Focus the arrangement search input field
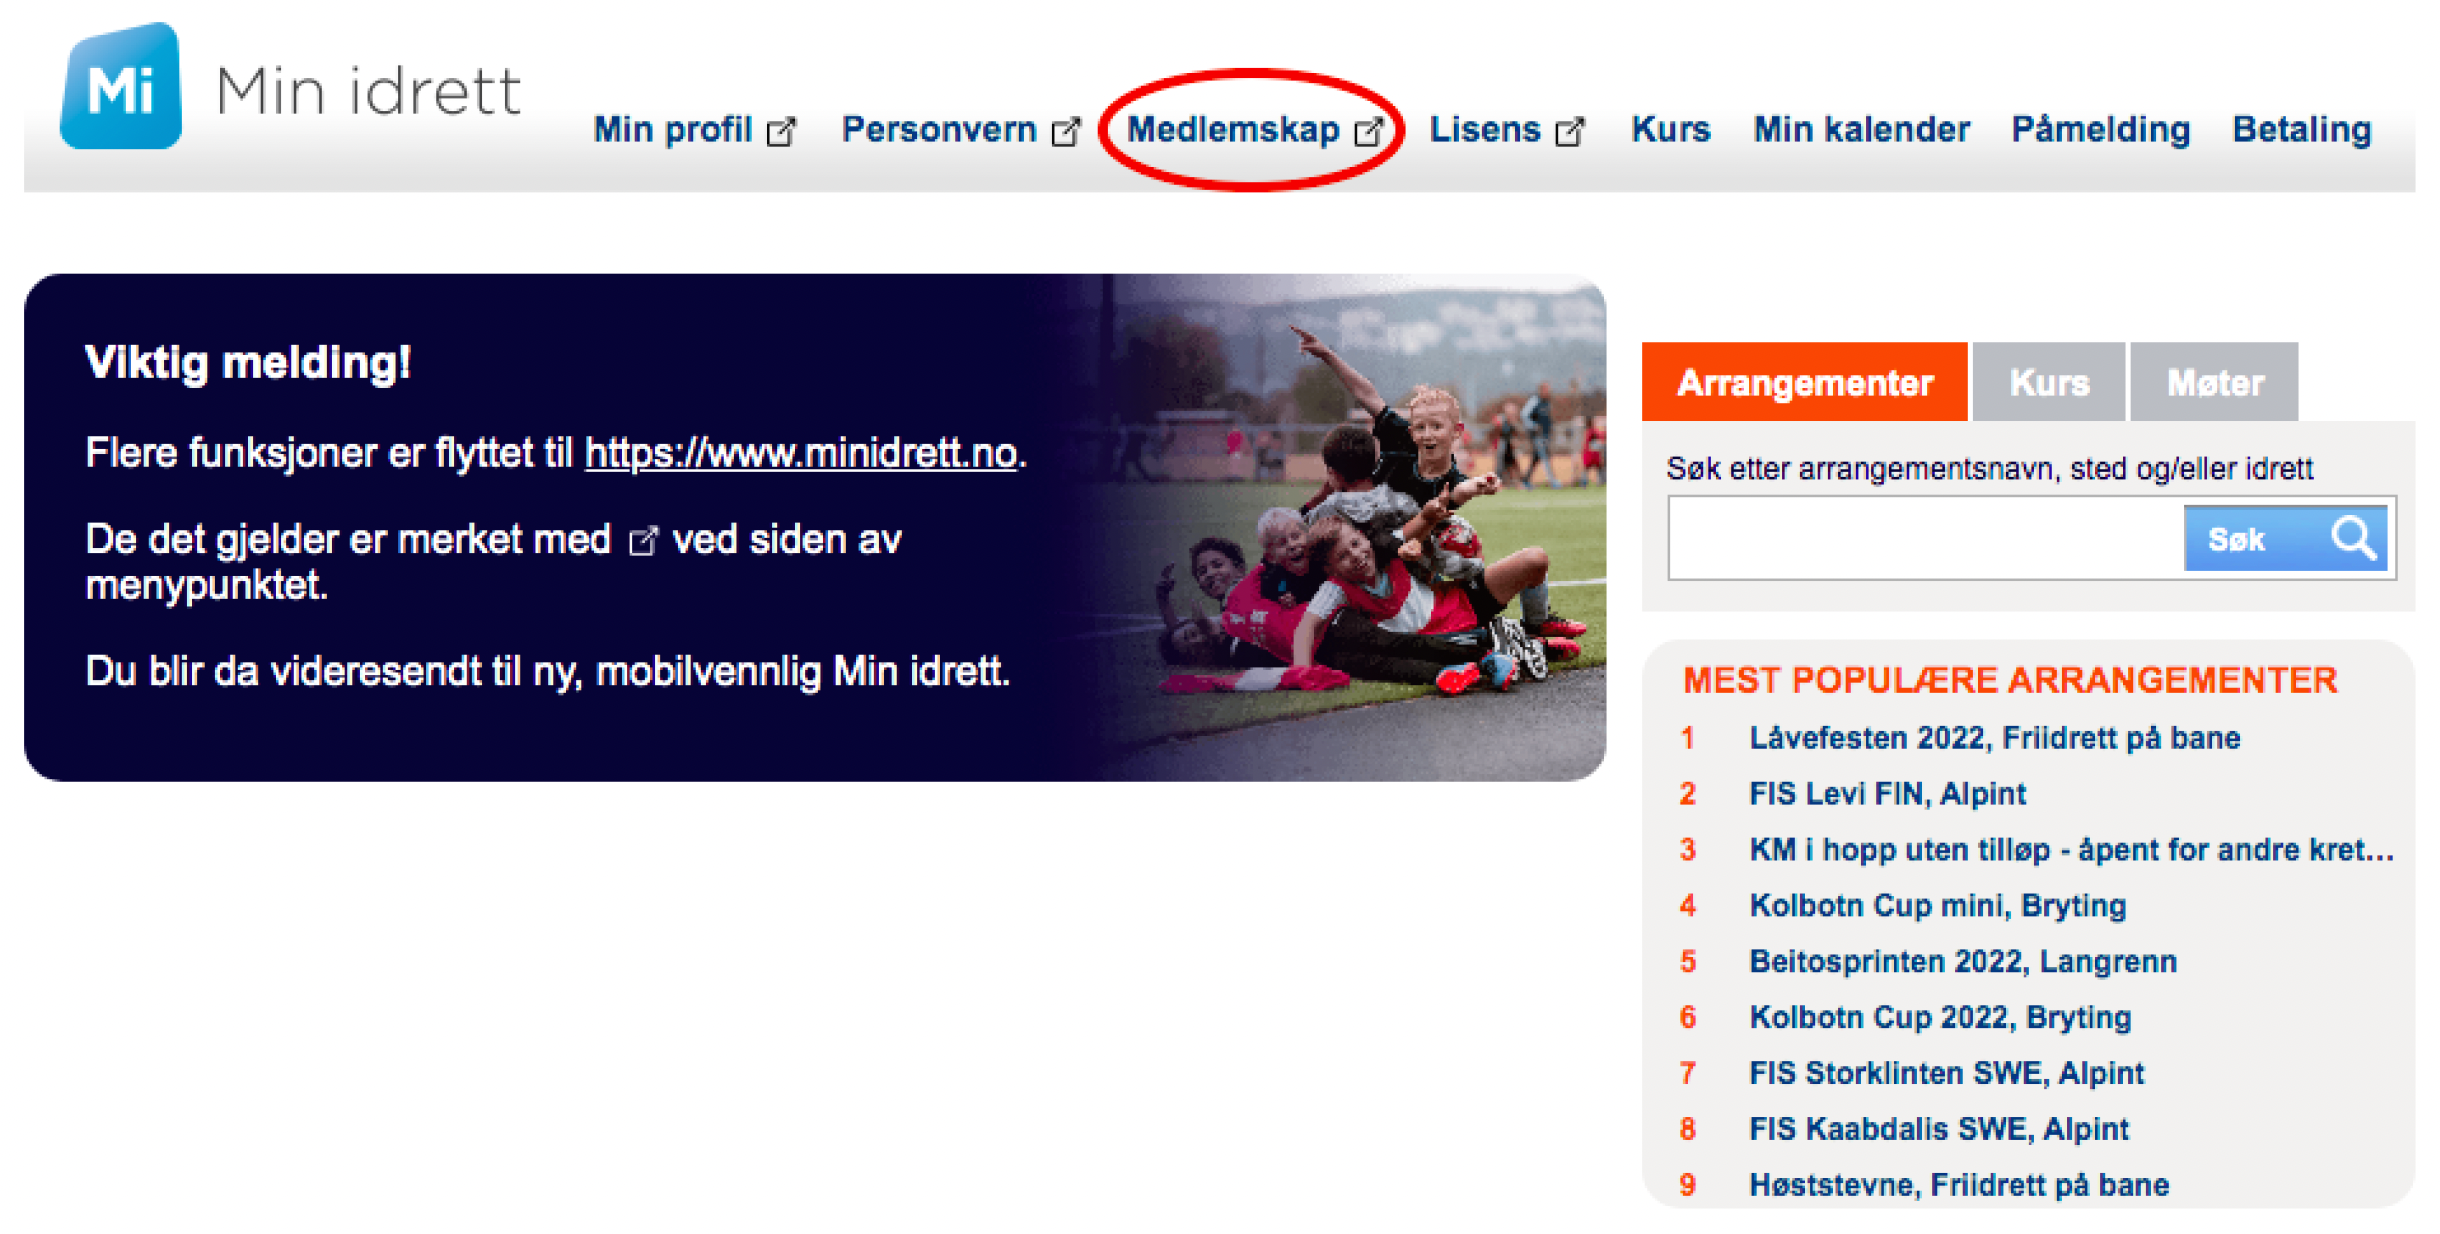The image size is (2440, 1234). tap(1926, 538)
